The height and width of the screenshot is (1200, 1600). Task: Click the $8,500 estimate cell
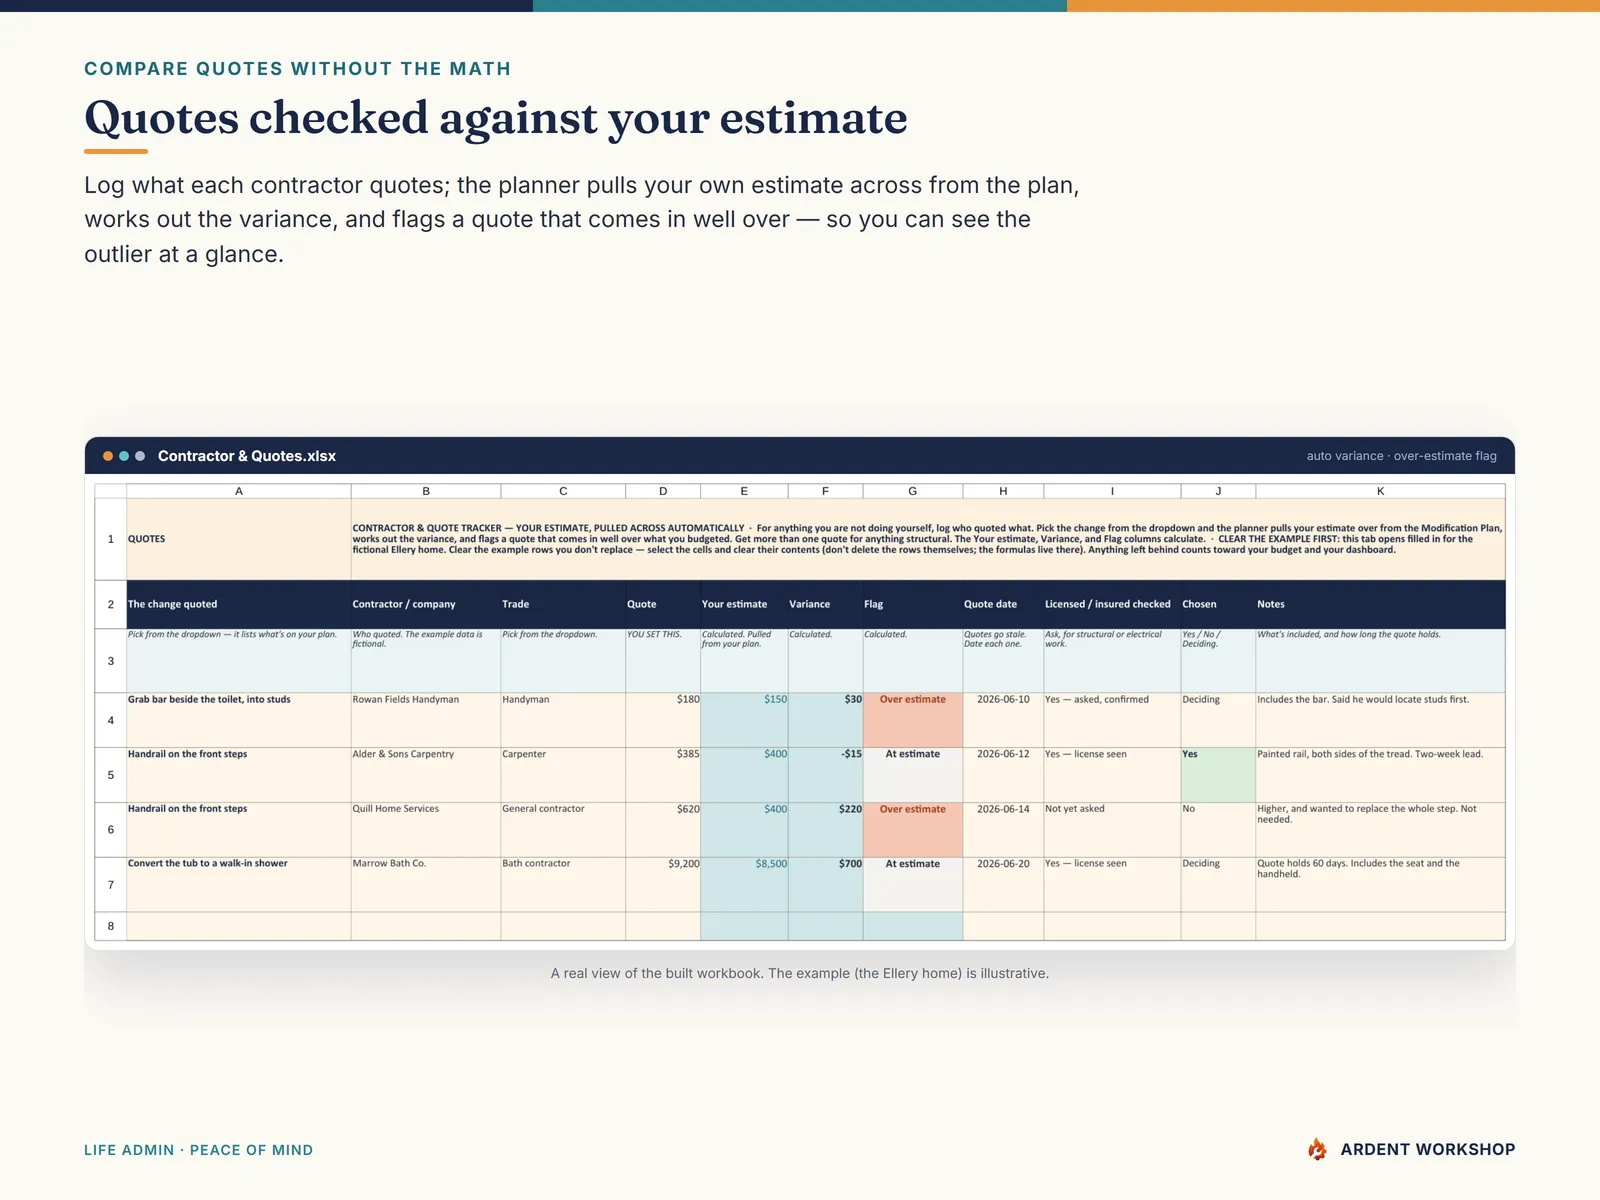[x=744, y=884]
